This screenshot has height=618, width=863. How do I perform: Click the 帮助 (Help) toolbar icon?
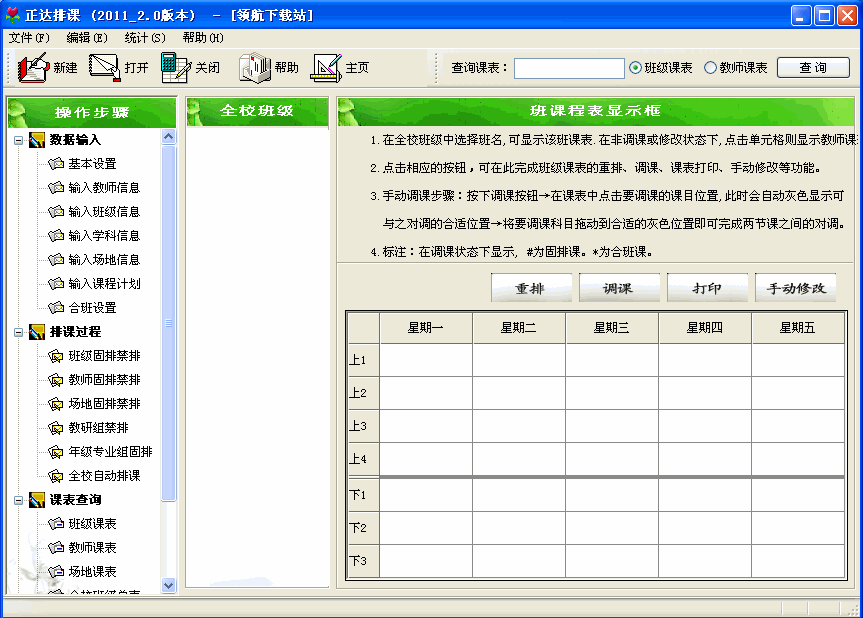point(255,68)
